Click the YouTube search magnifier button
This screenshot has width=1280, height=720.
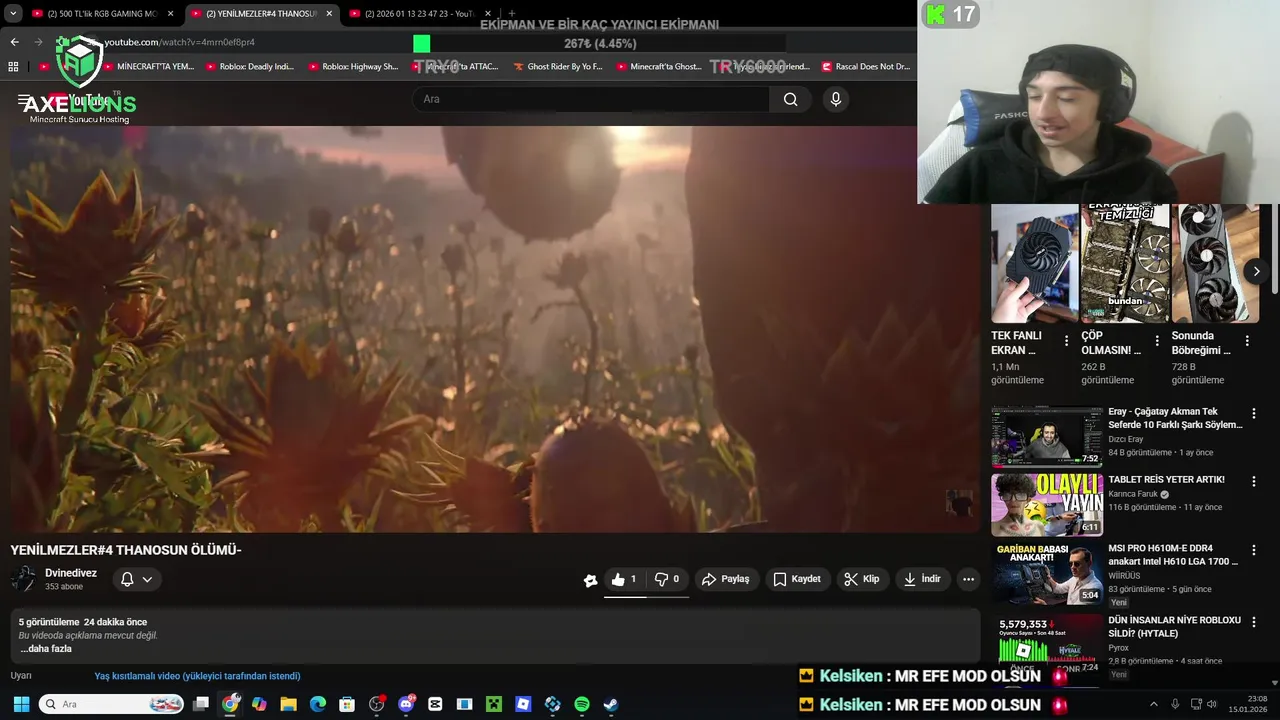click(791, 99)
